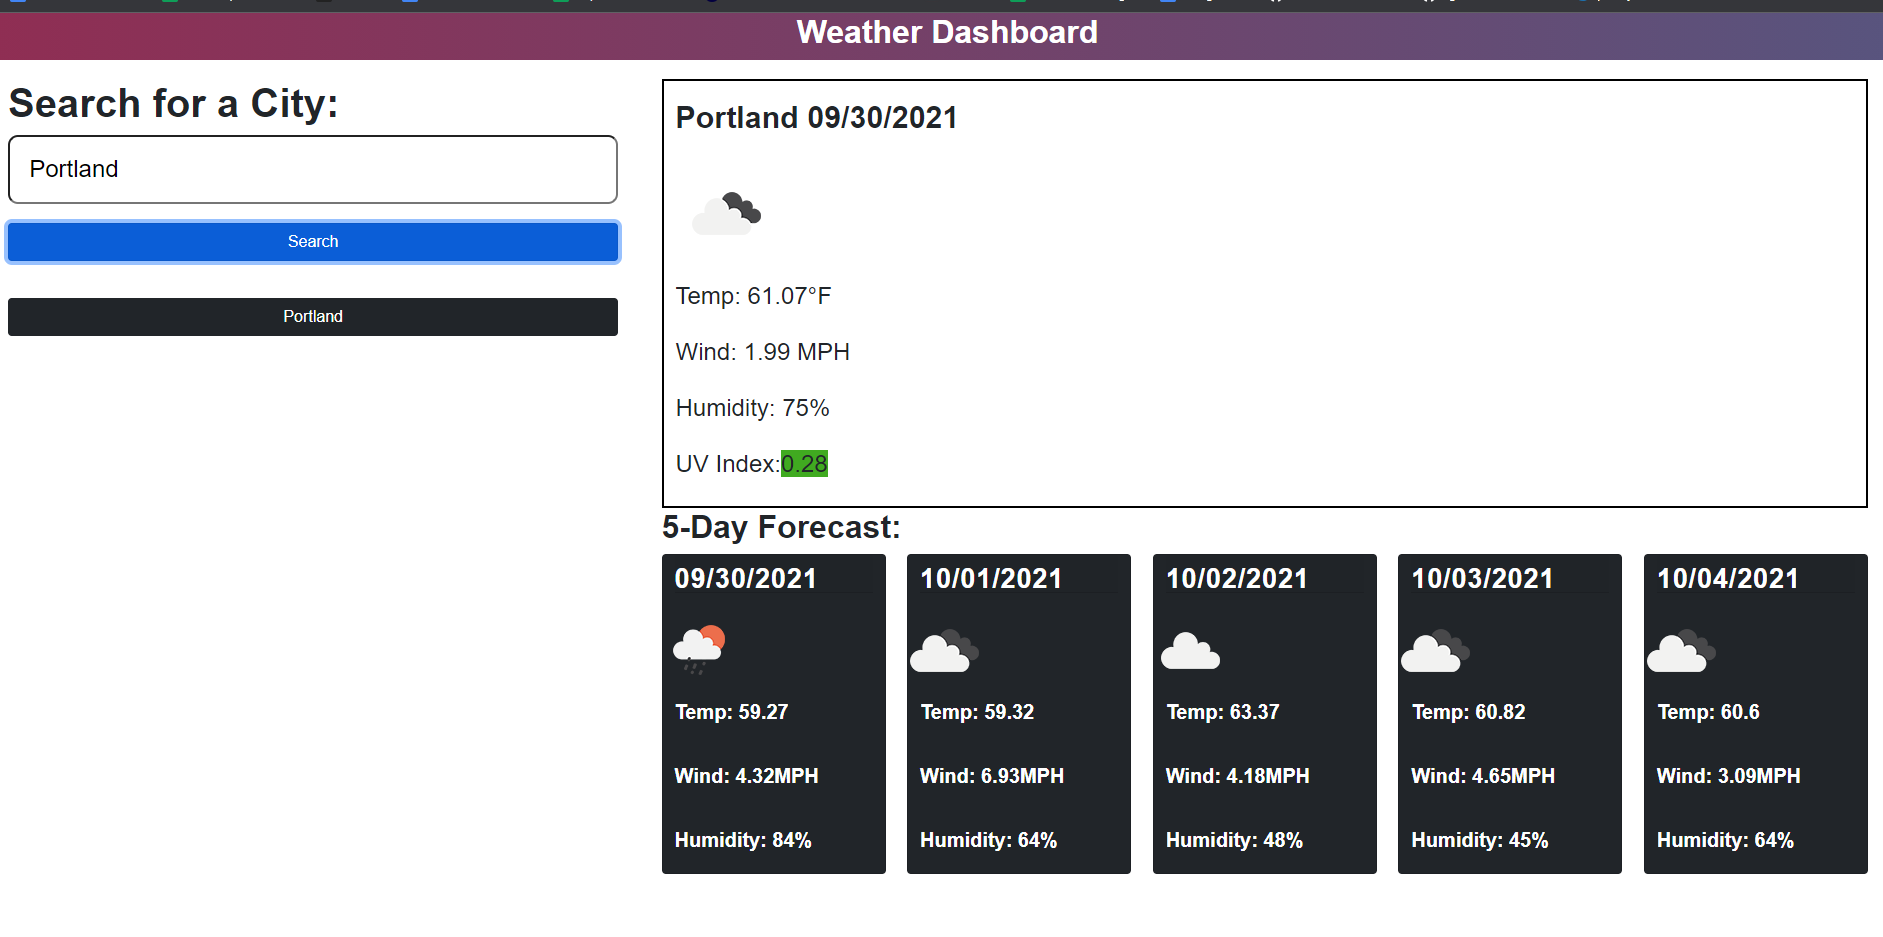Click the clouds icon on the 10/01/2021 card
The height and width of the screenshot is (937, 1883).
944,651
